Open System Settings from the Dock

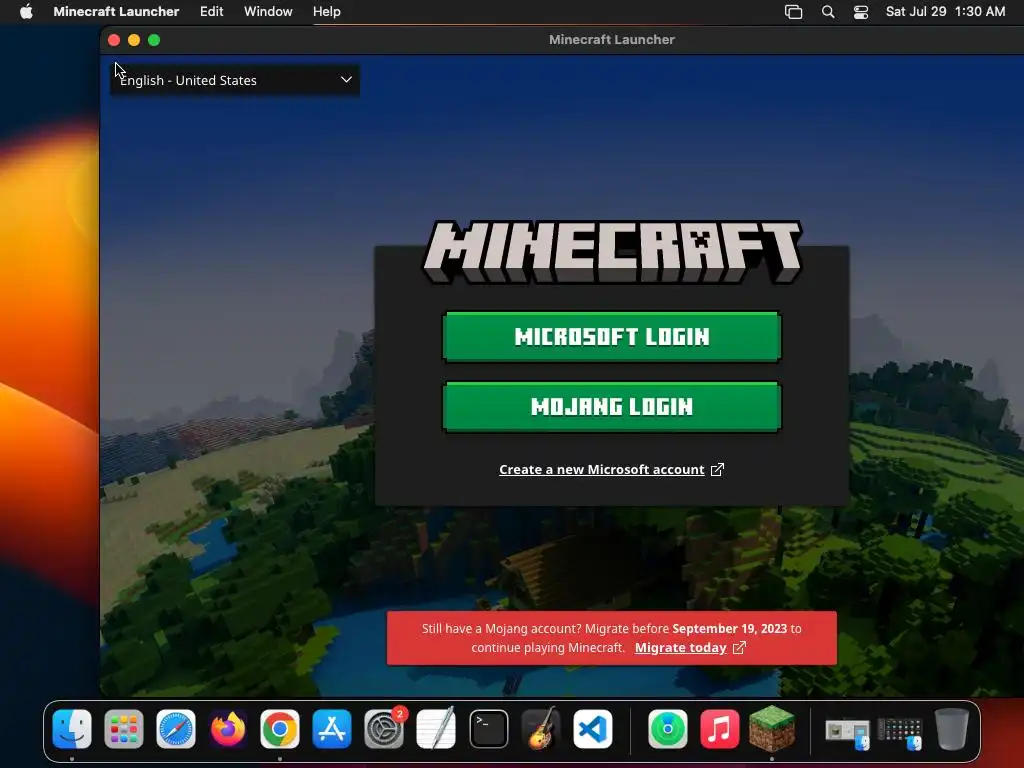[x=384, y=729]
